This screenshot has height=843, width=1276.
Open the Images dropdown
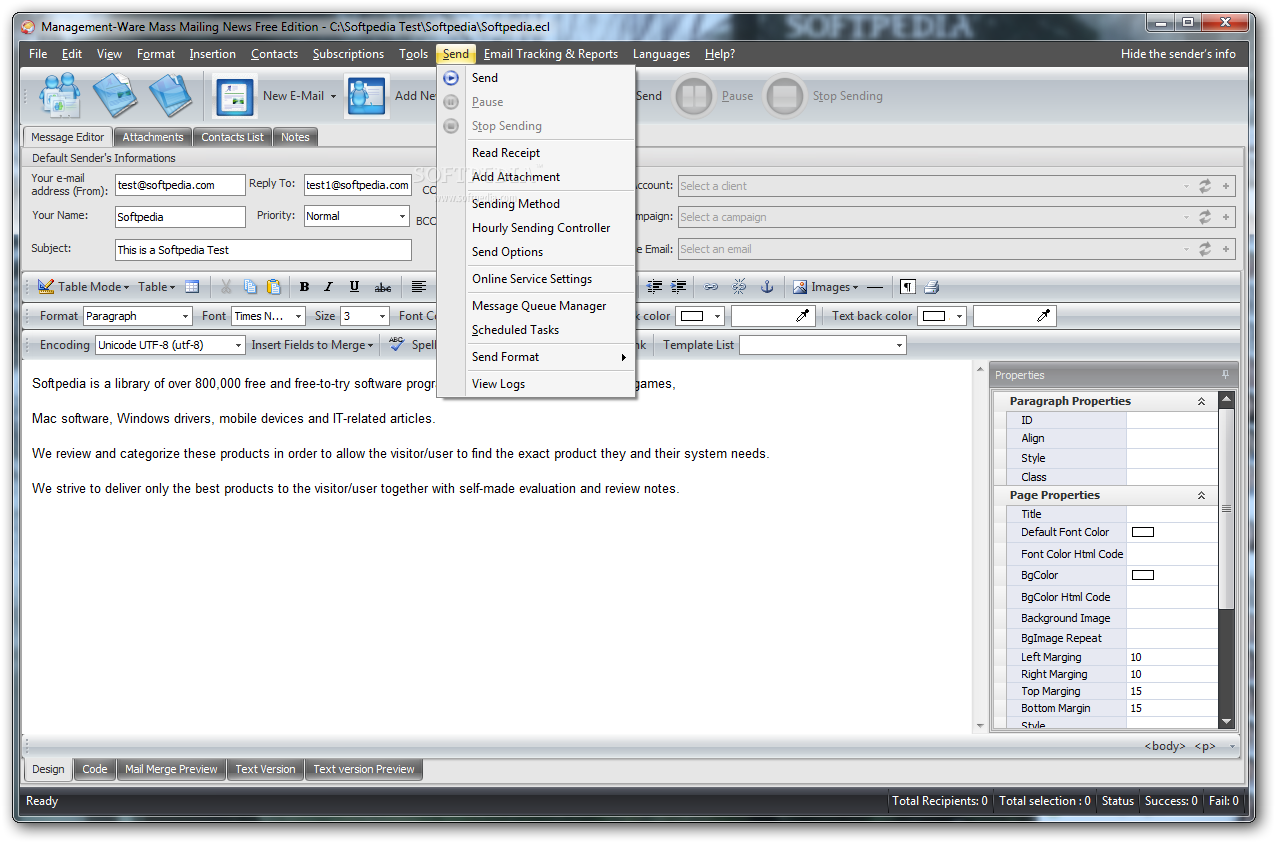(825, 287)
